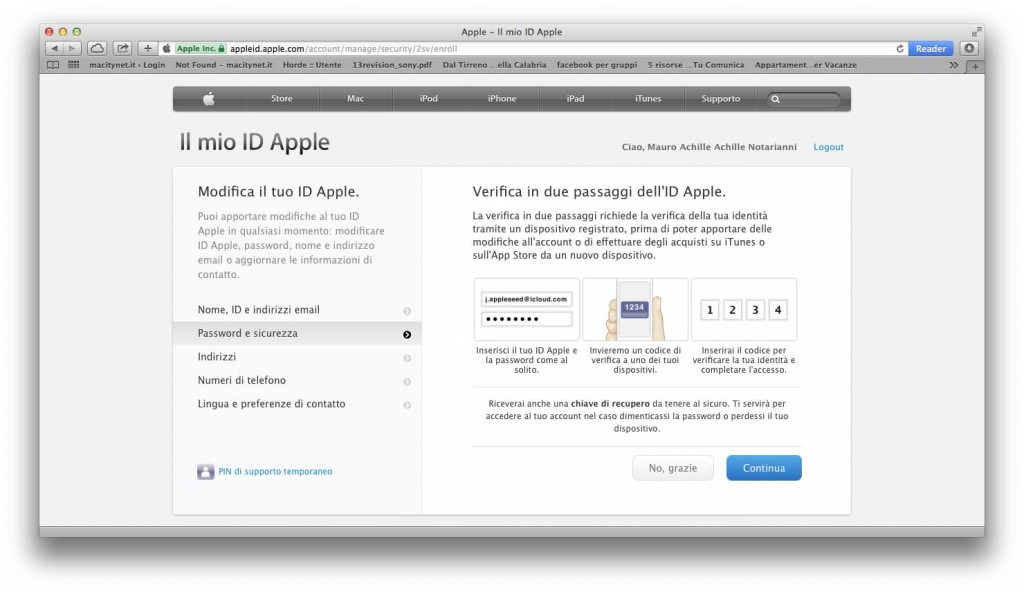Open 13revision_sony.pdf bookmark

pos(392,65)
